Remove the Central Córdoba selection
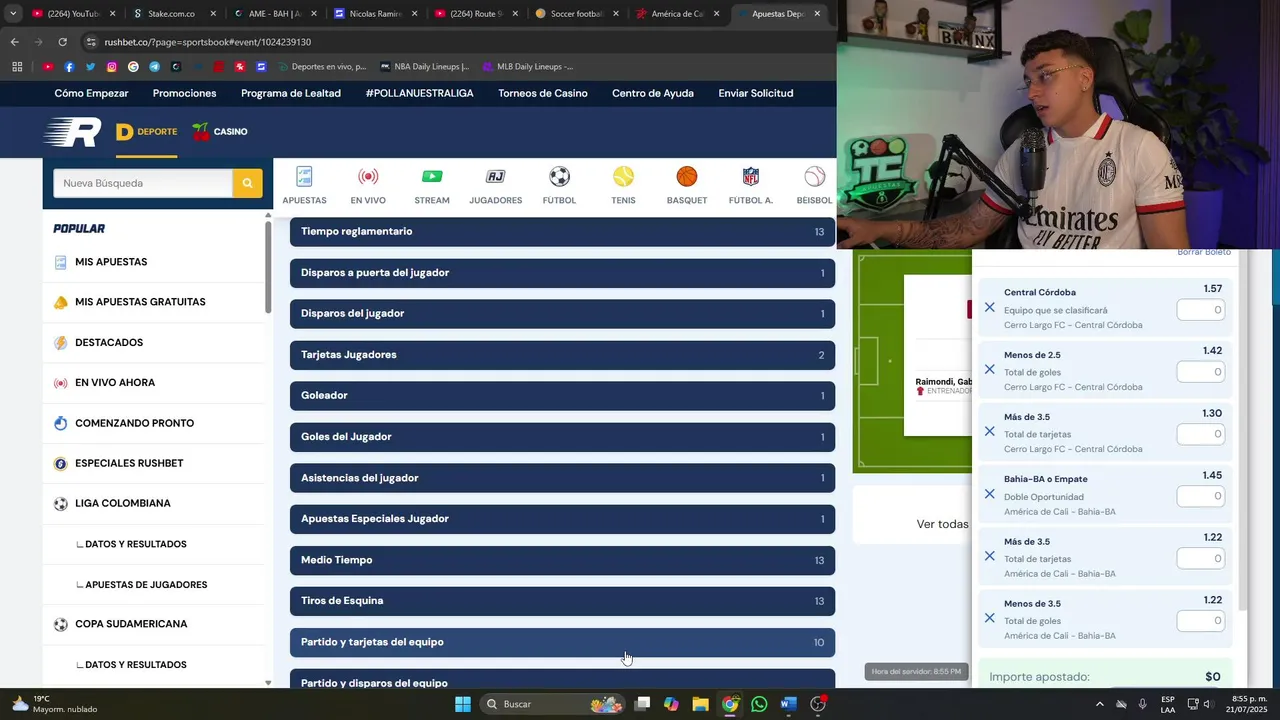 (x=989, y=308)
